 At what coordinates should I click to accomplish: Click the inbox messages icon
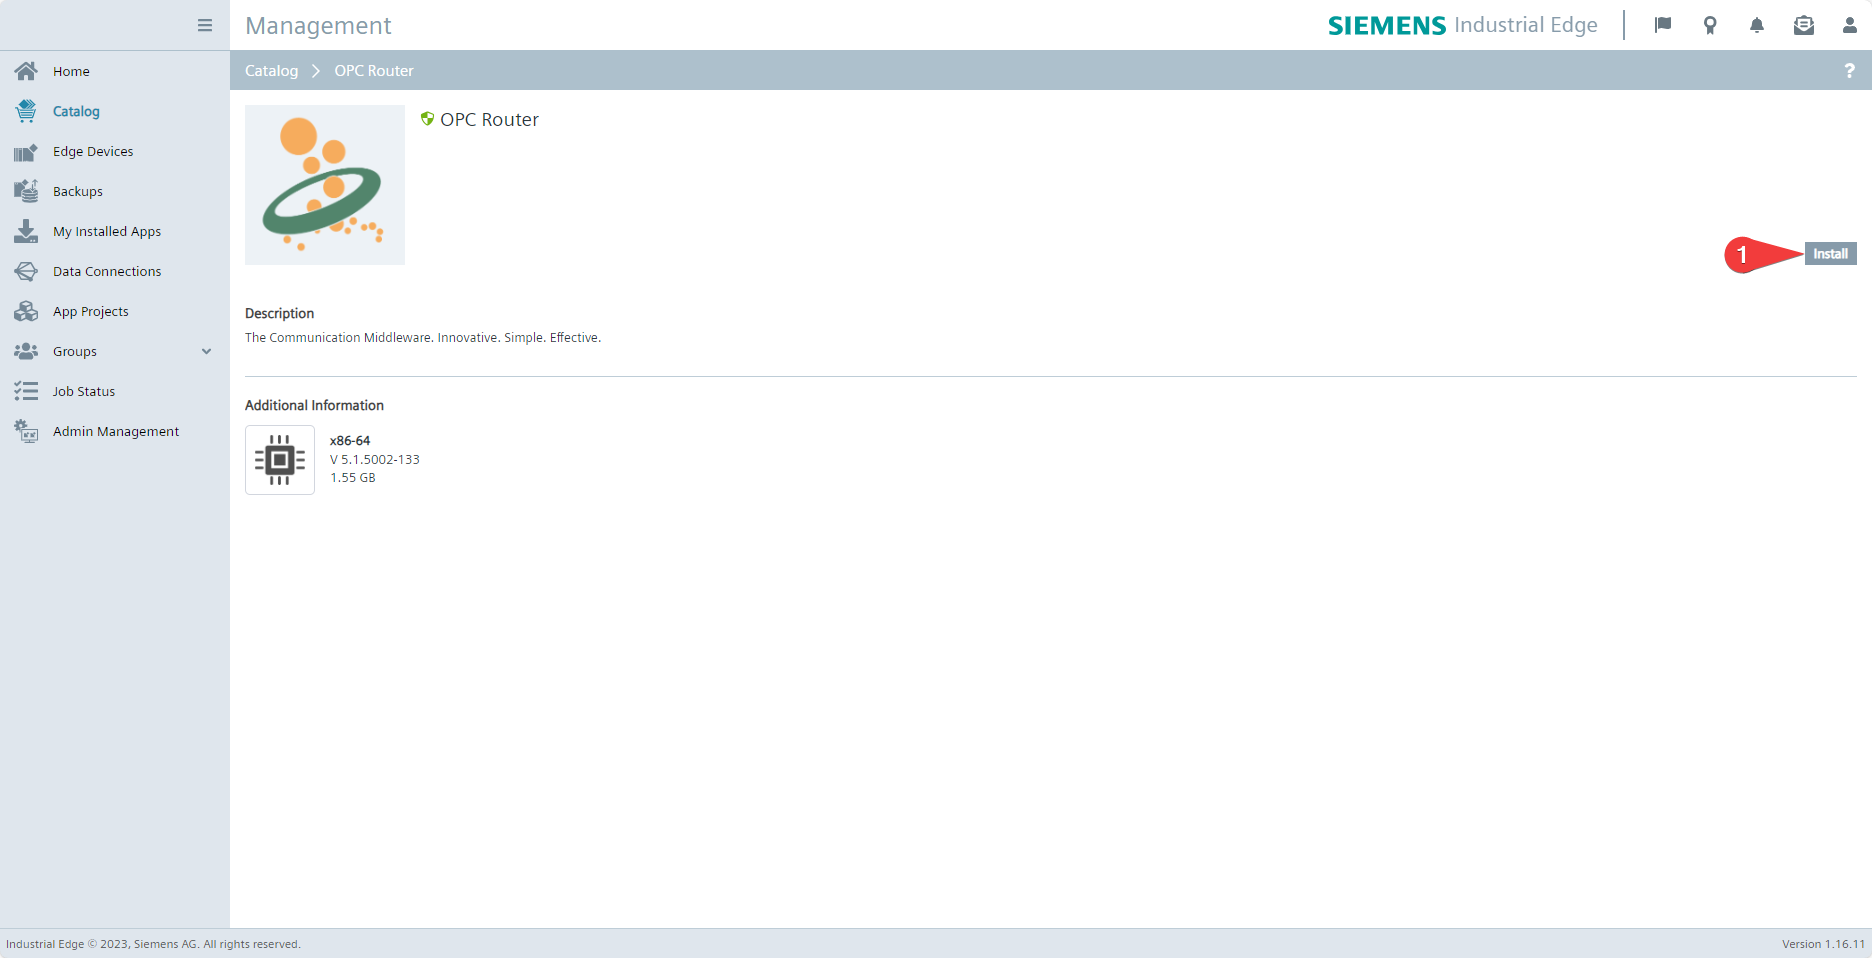coord(1804,25)
